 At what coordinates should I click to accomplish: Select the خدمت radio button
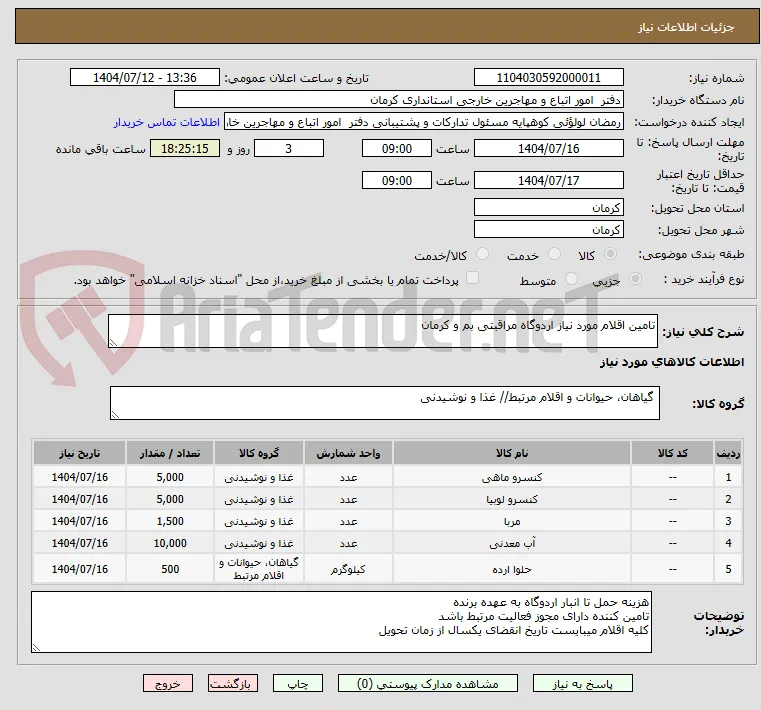(x=554, y=254)
